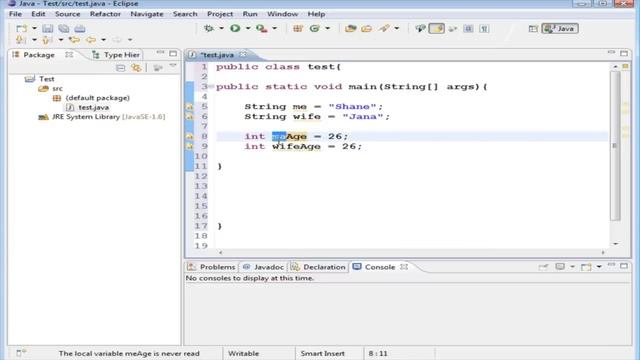
Task: Click the Open Perspective icon
Action: (533, 29)
